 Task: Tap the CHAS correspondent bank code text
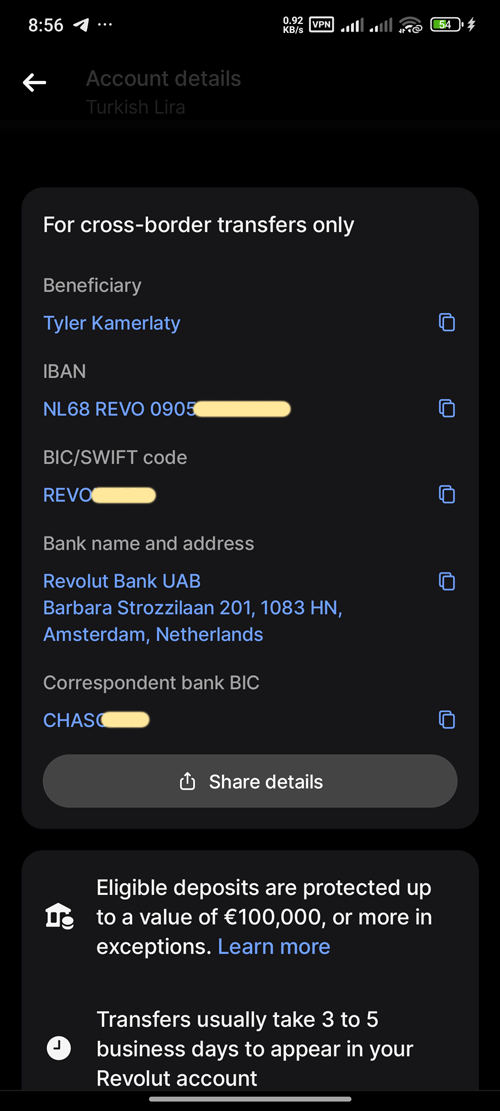(96, 721)
